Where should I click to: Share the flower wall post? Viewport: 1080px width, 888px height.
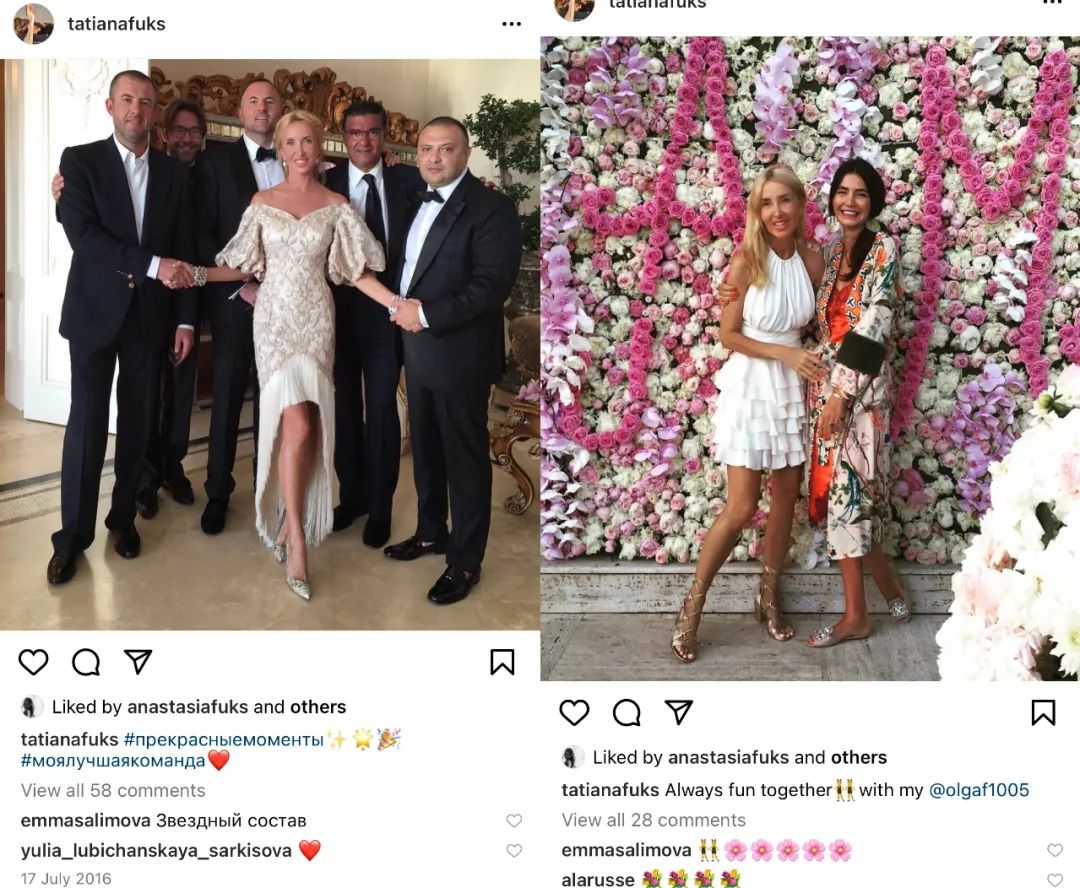(x=678, y=712)
